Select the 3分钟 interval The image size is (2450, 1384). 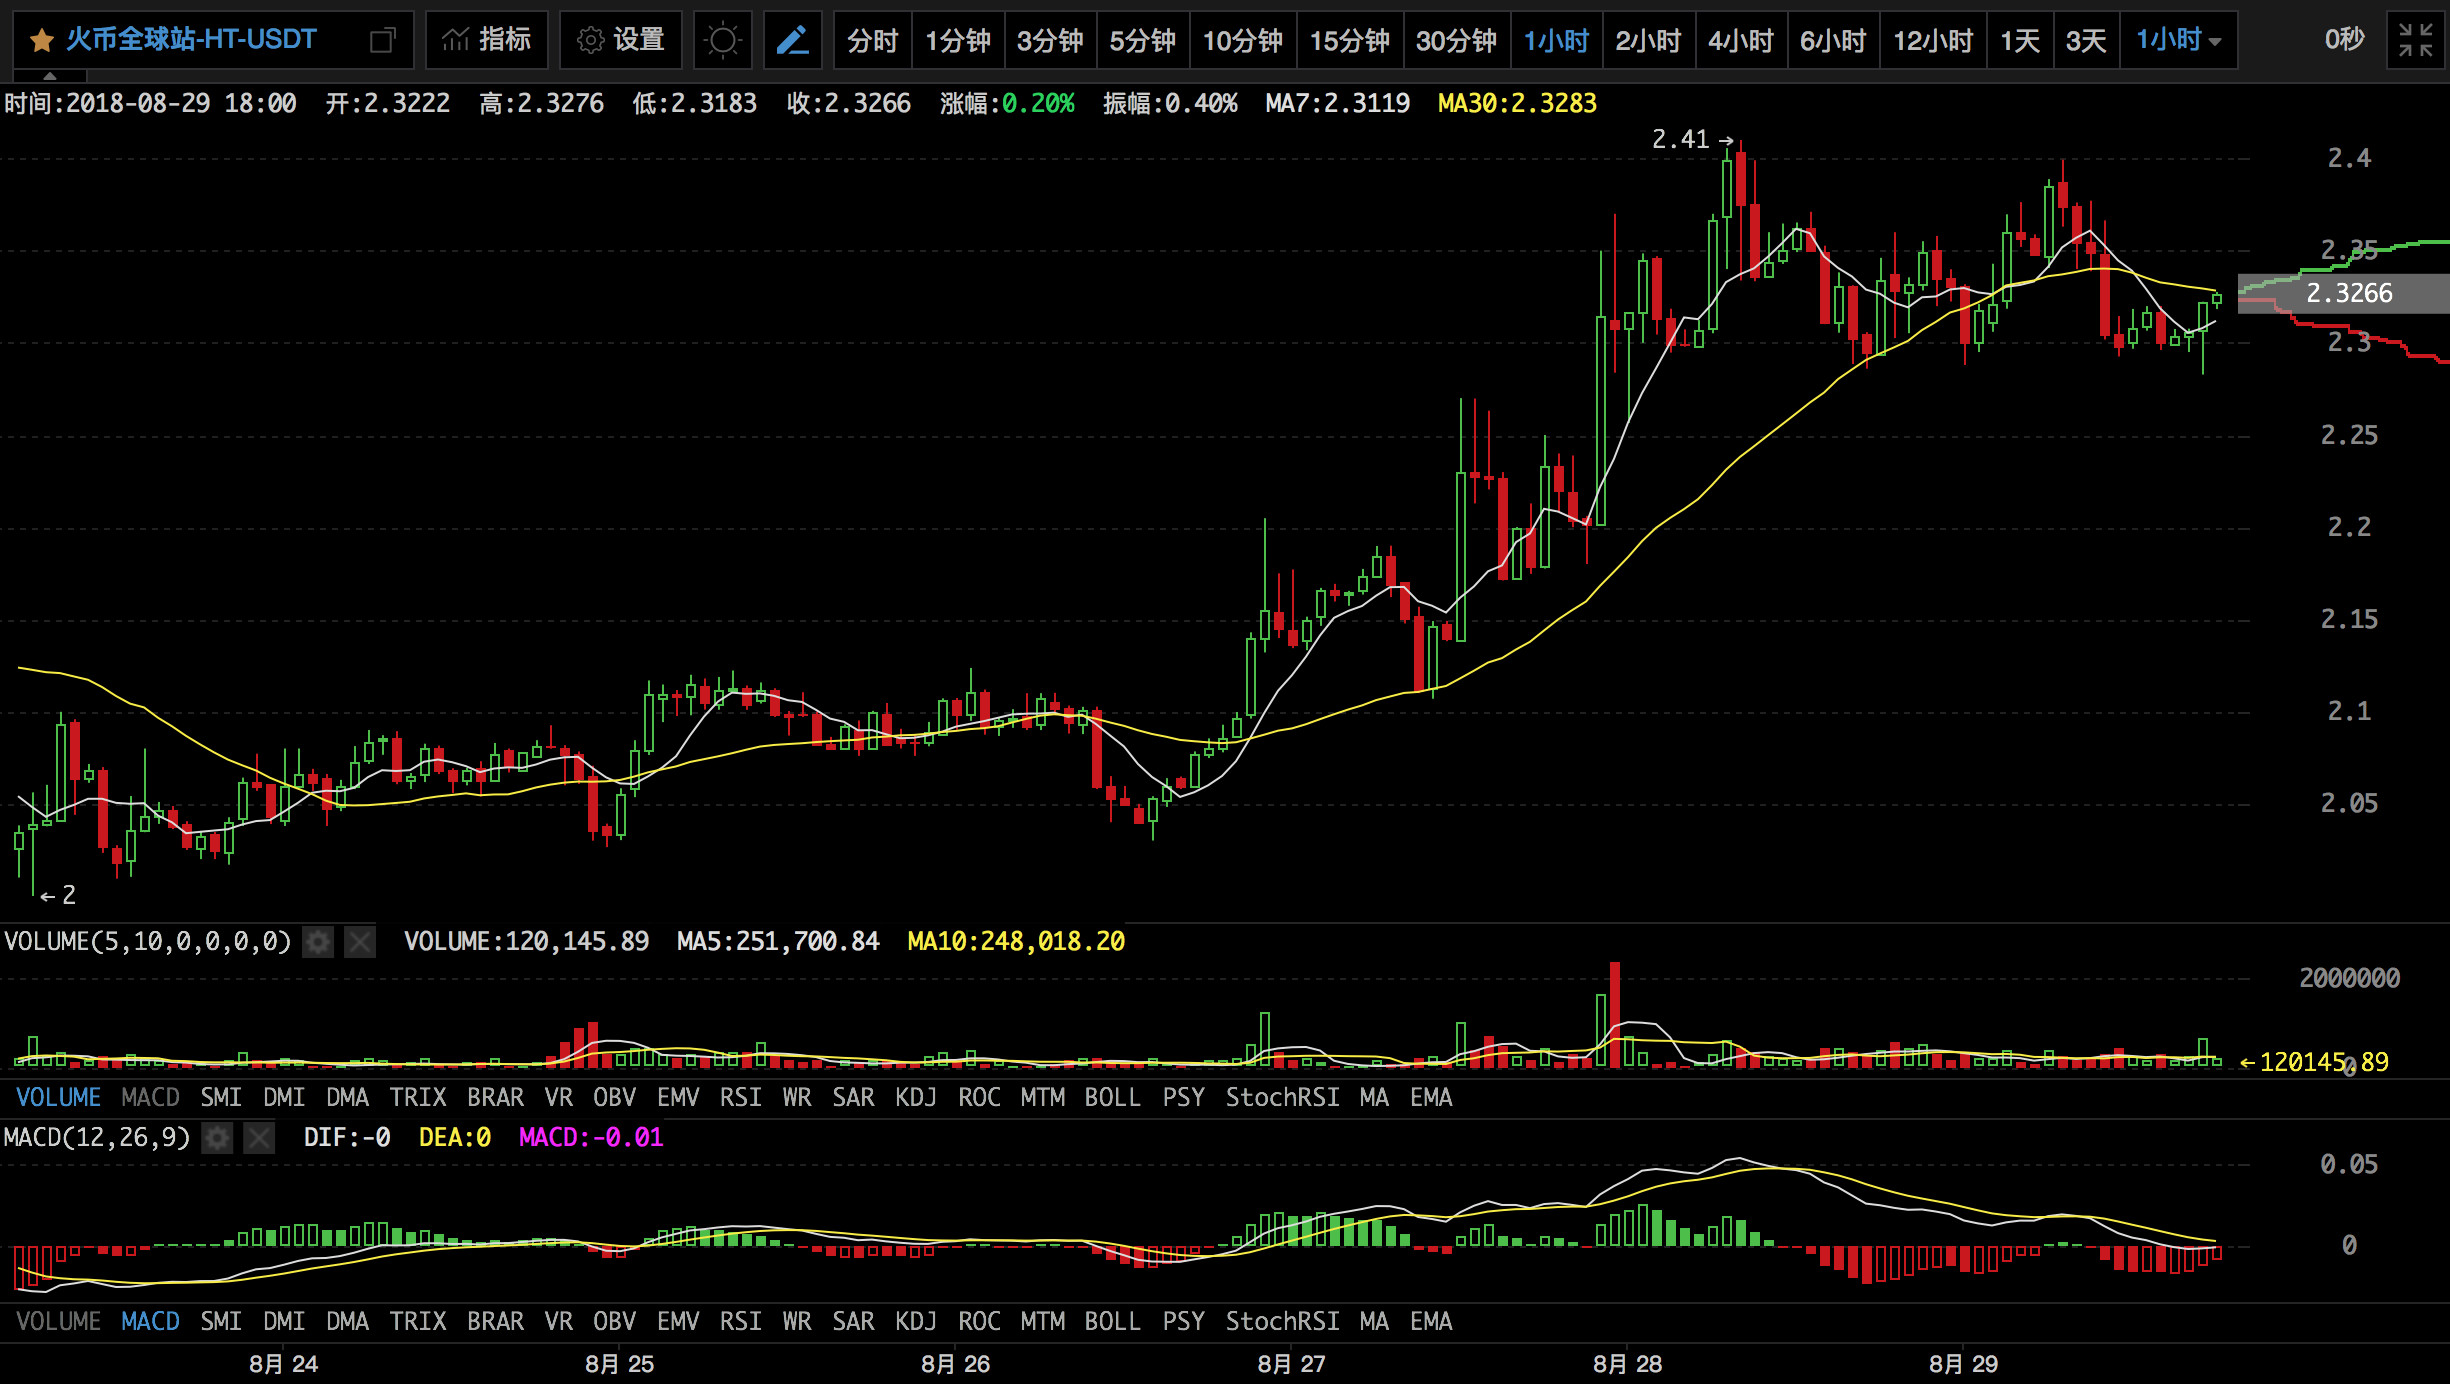click(1050, 40)
